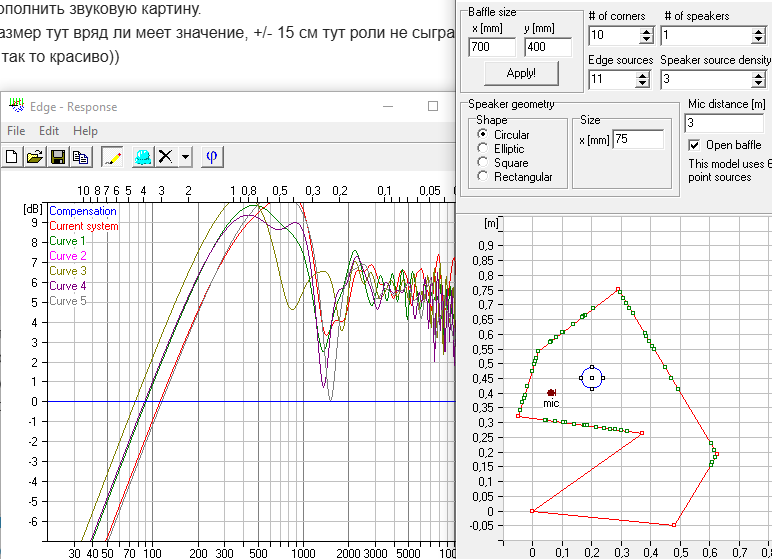Select the Rectangular speaker shape

pyautogui.click(x=484, y=177)
